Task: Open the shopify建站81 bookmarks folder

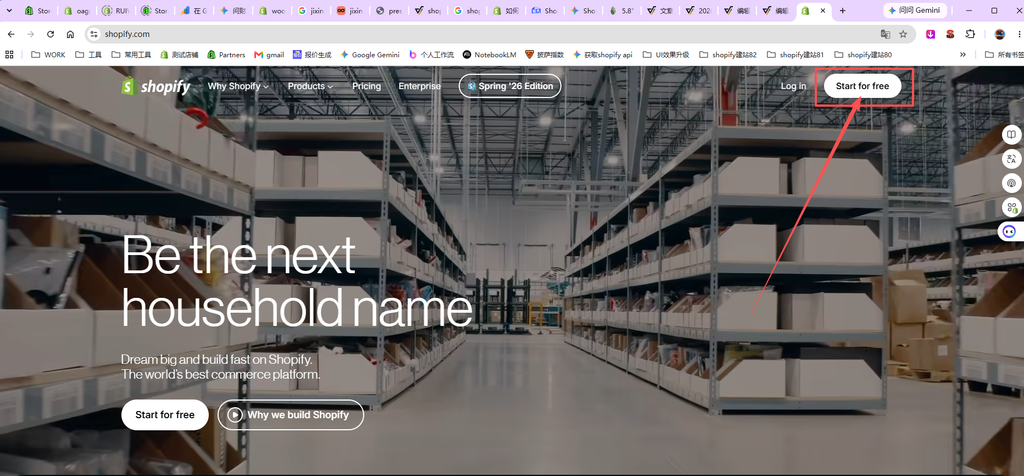Action: [x=795, y=55]
